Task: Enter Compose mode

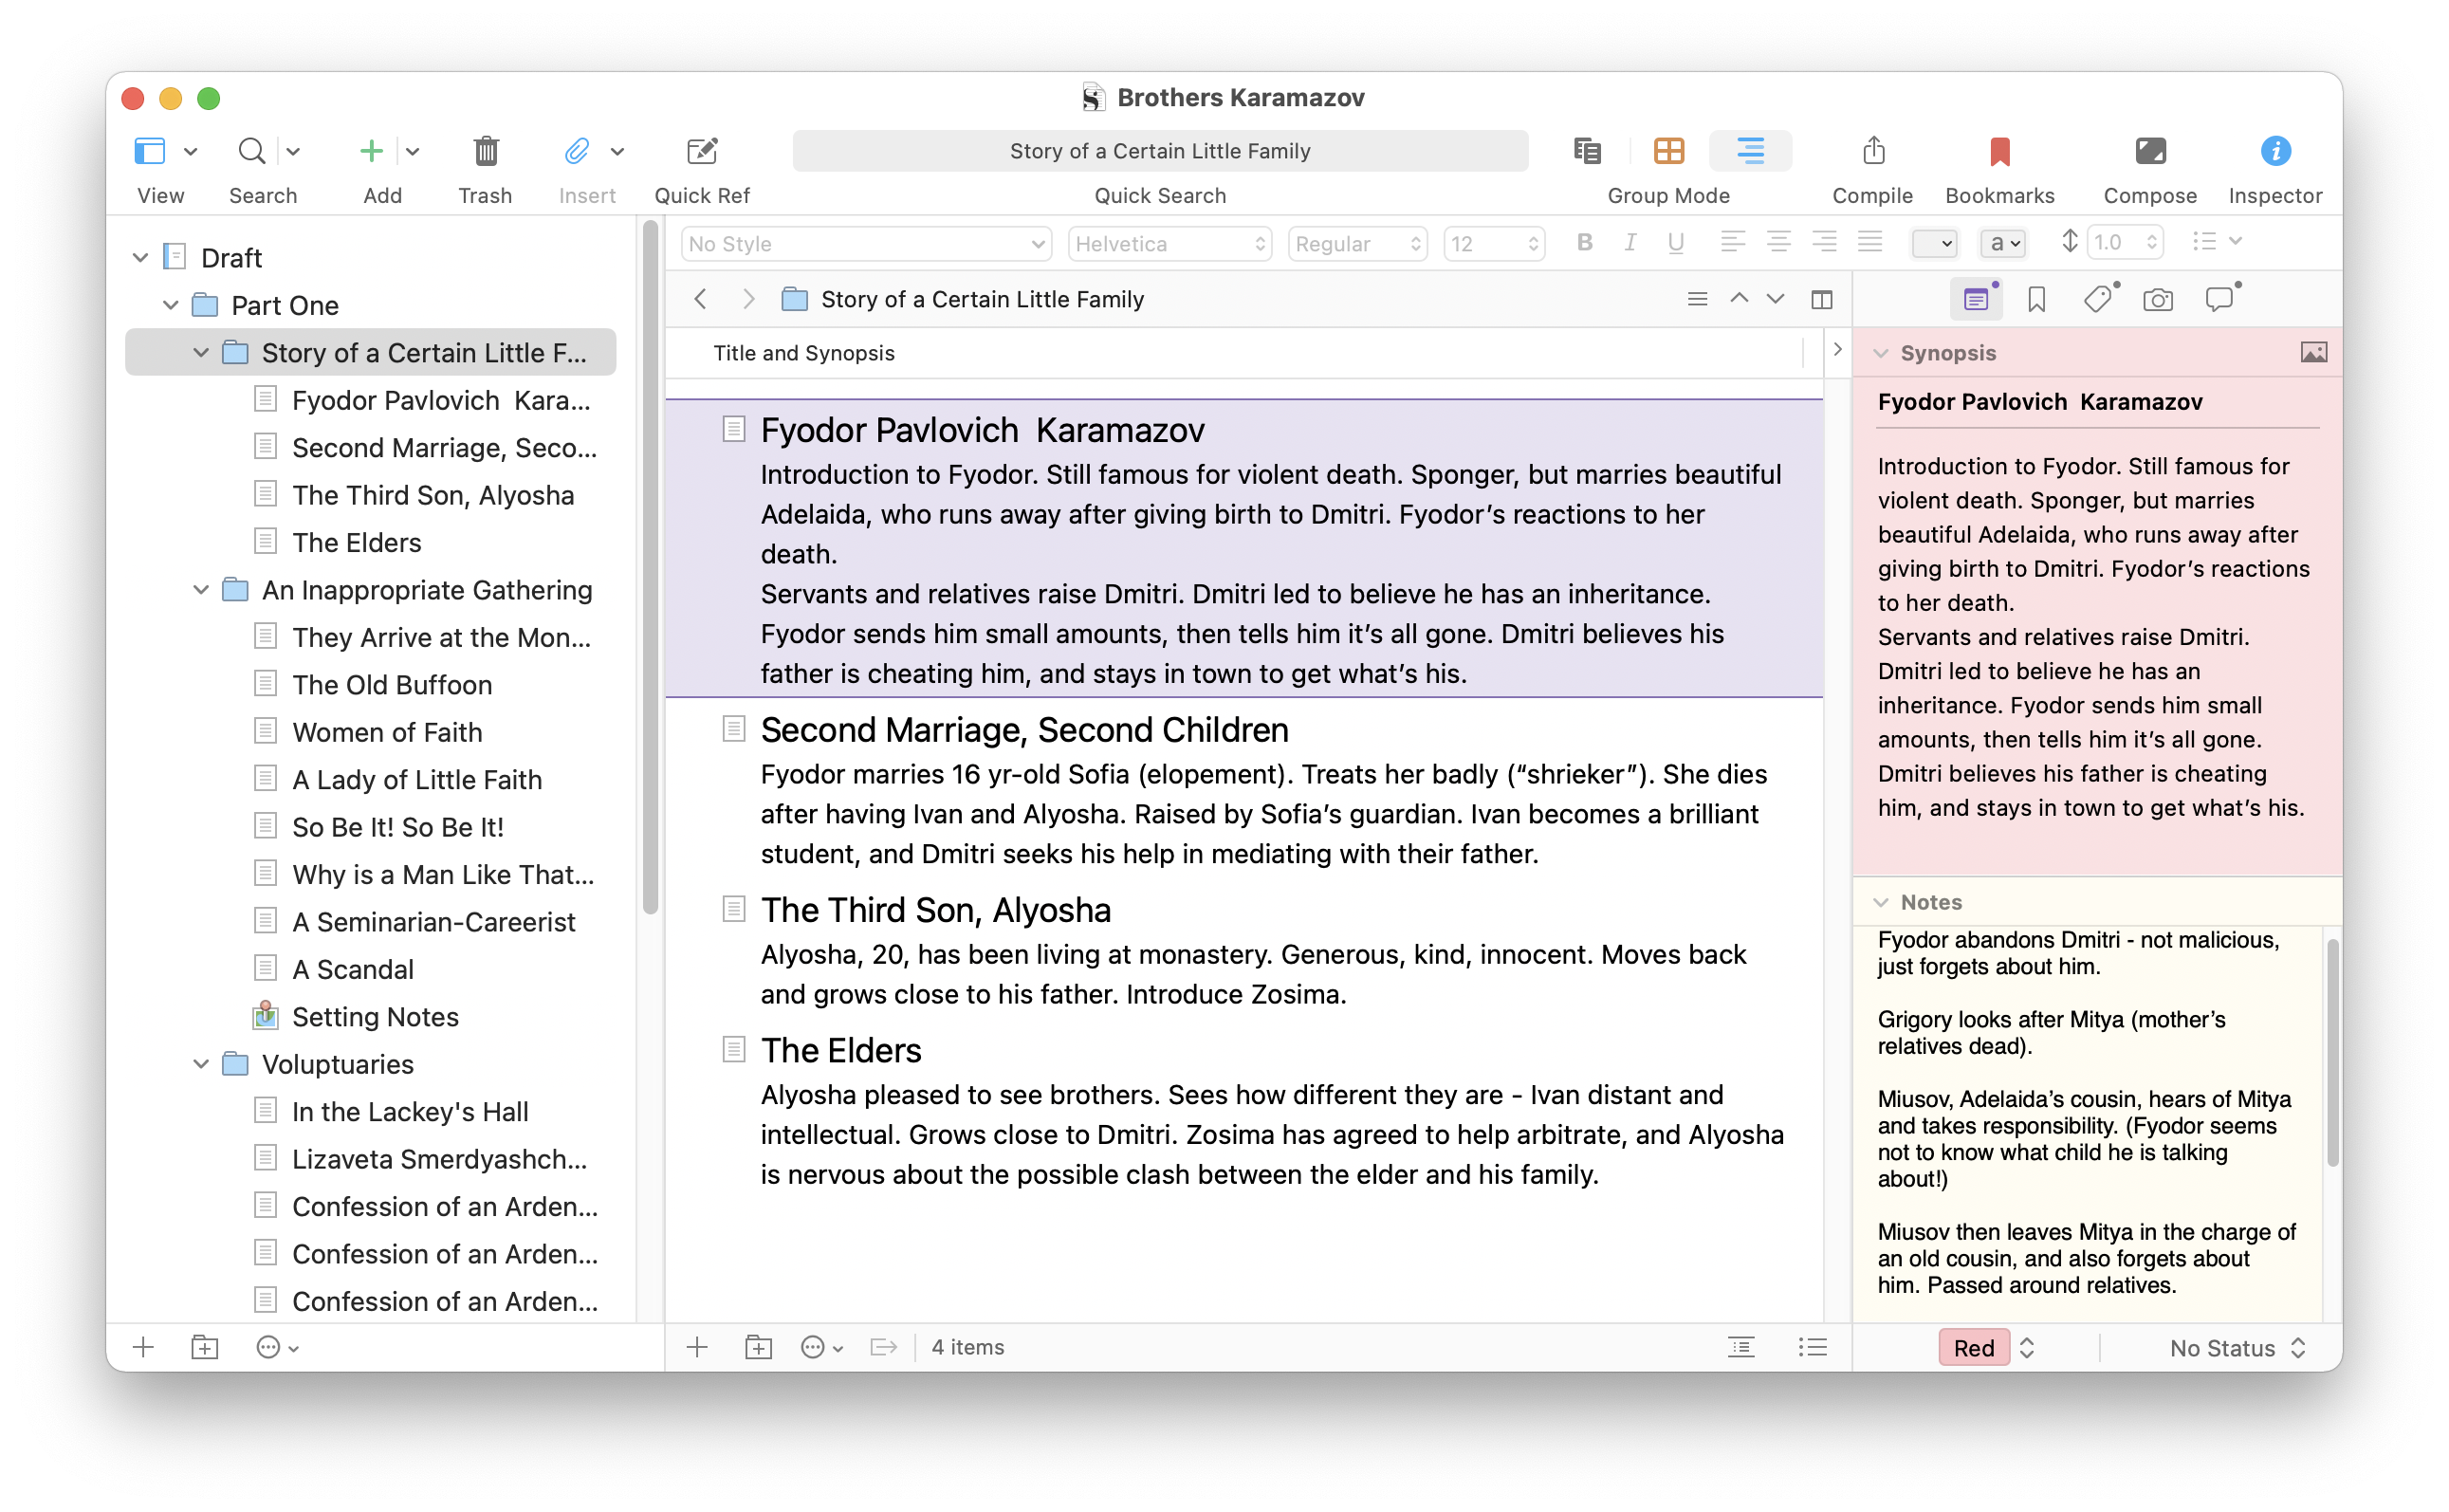Action: pos(2149,151)
